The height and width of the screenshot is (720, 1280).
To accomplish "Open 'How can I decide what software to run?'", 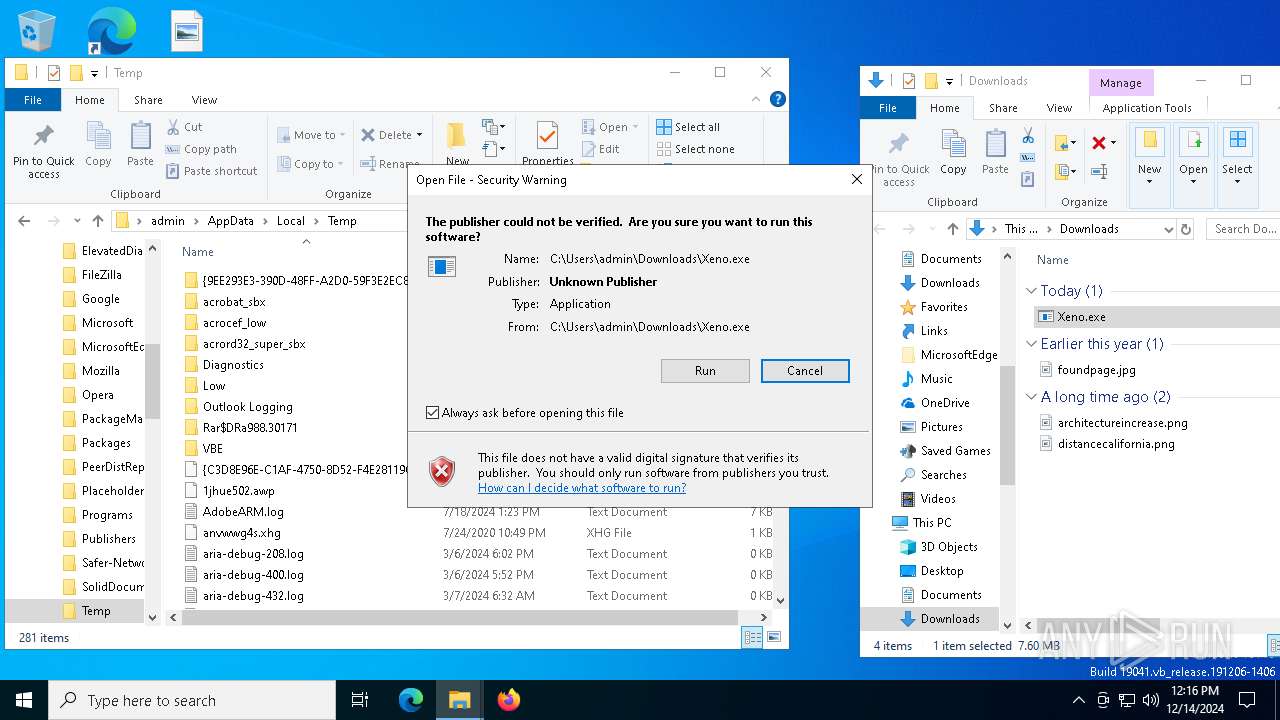I will point(582,488).
